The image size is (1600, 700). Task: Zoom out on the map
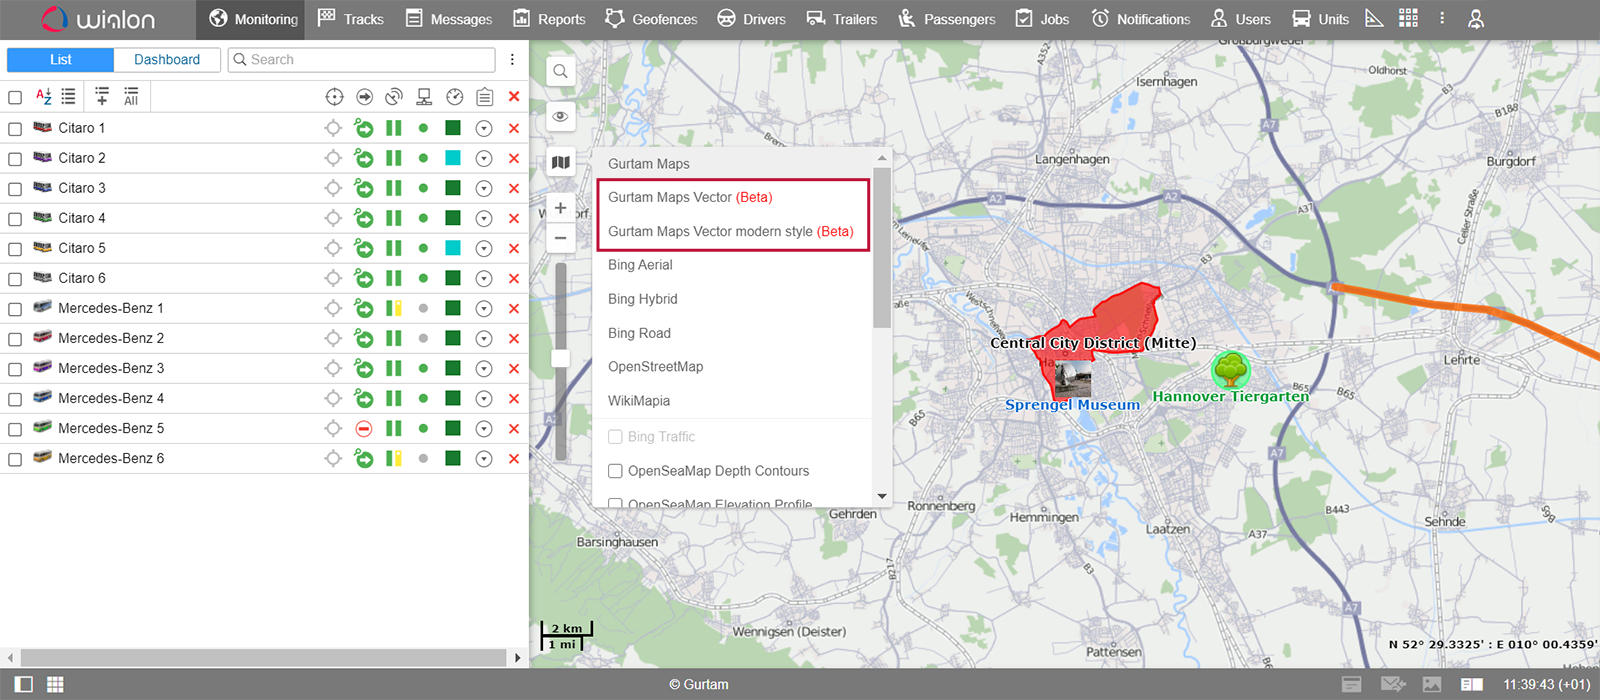(x=560, y=238)
